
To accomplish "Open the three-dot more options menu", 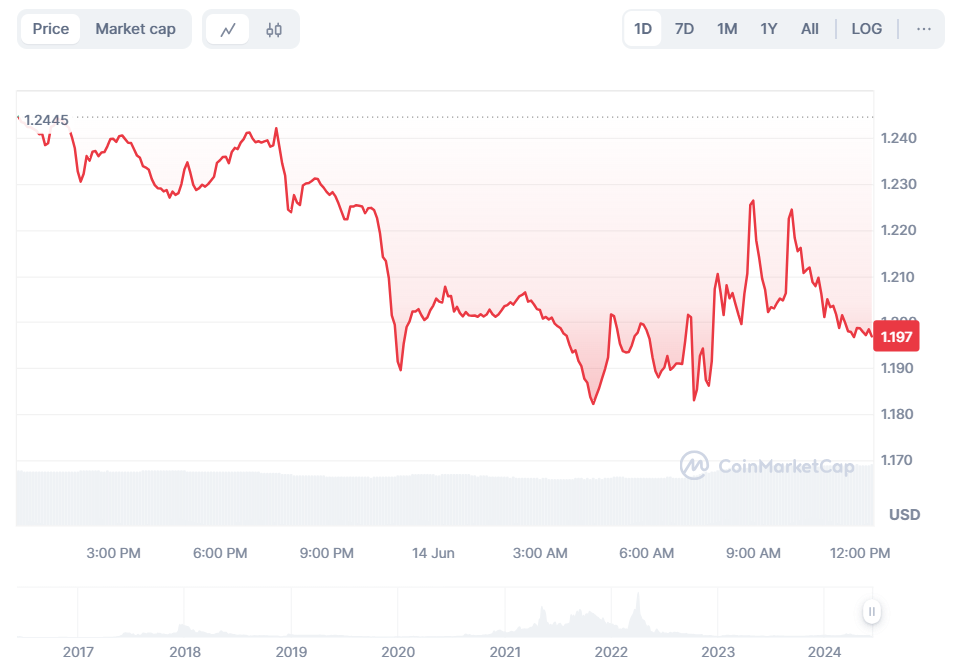I will point(923,29).
